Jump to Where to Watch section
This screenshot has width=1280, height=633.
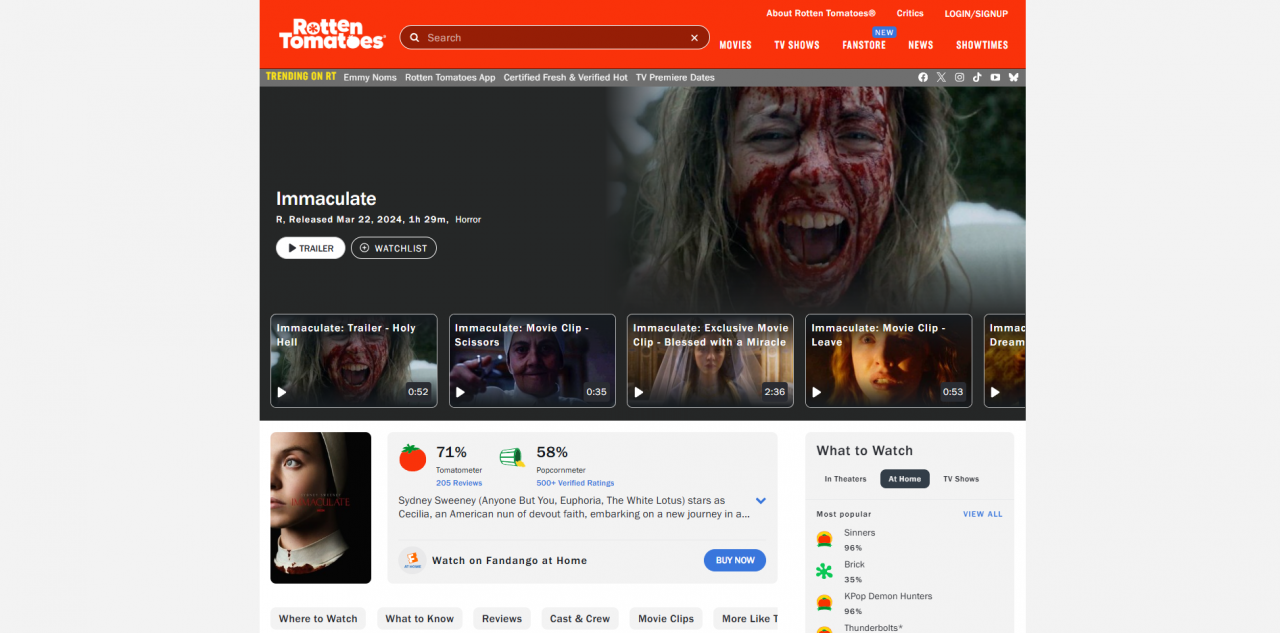click(x=318, y=619)
